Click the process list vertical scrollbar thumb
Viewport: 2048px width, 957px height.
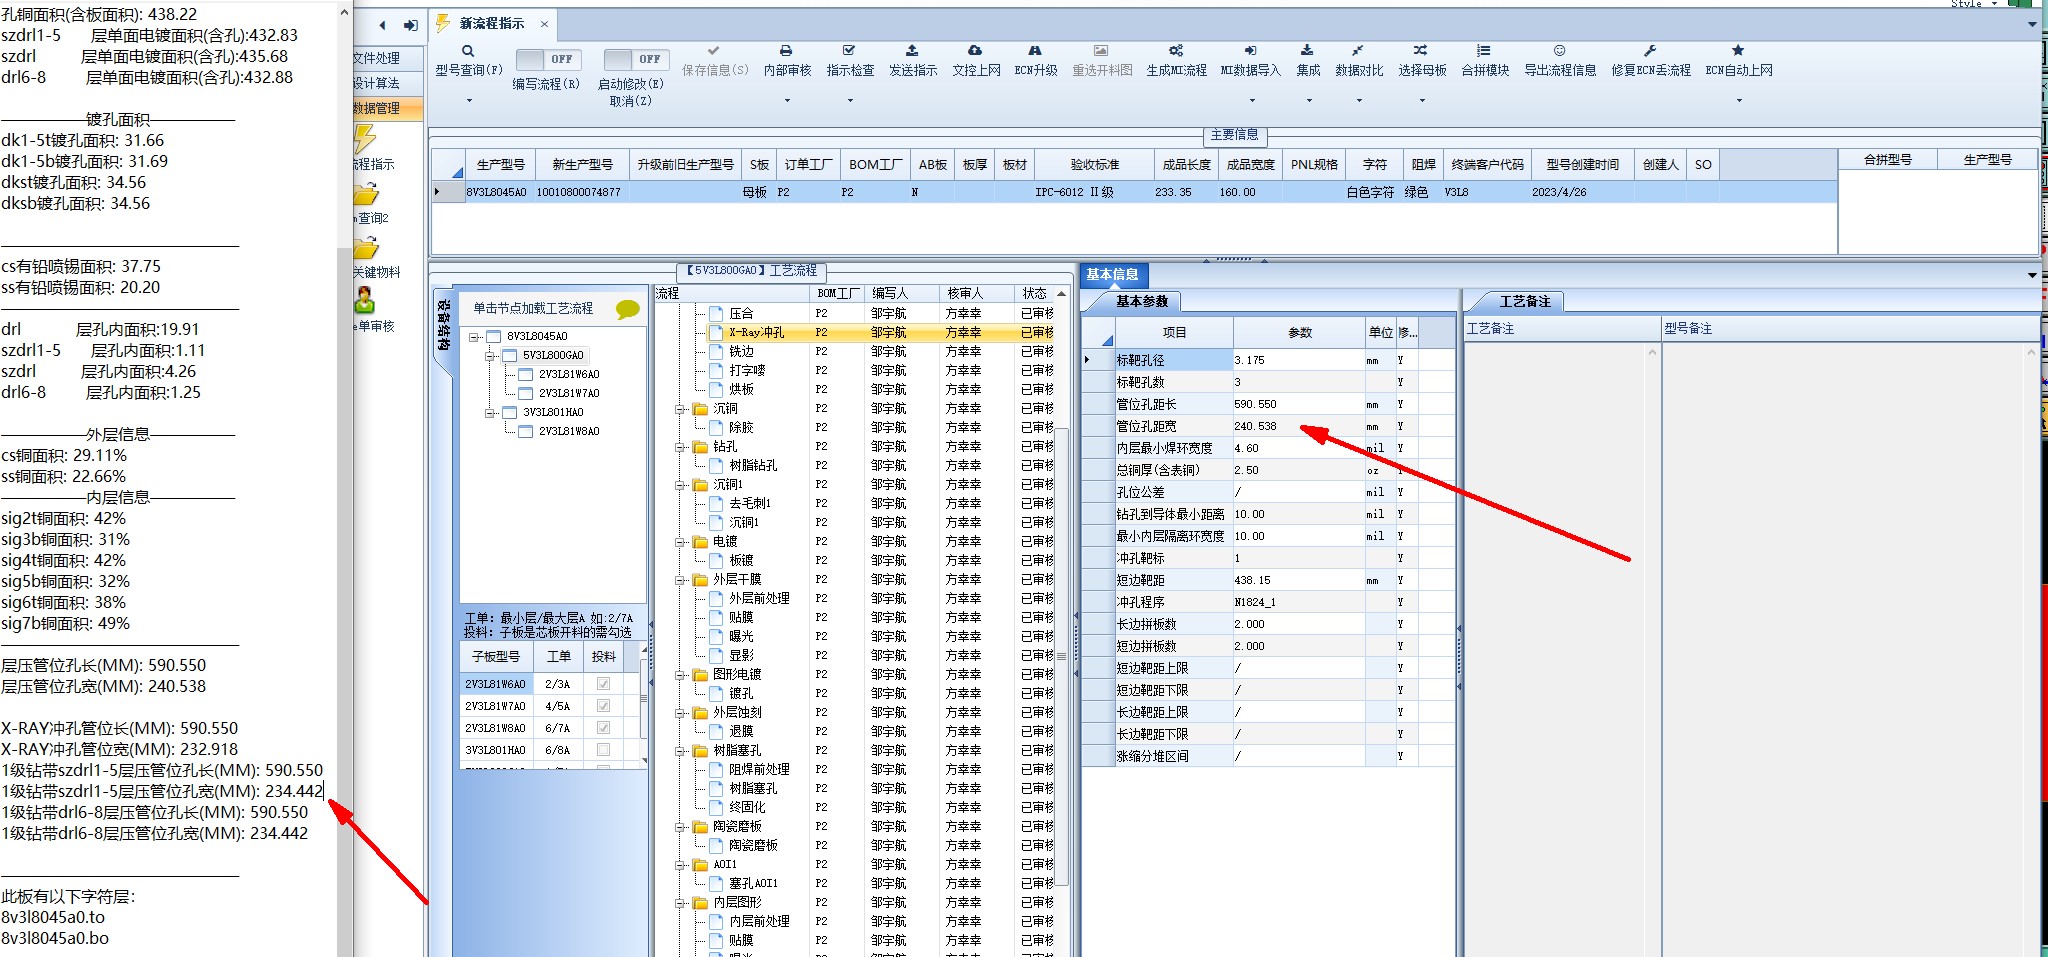click(x=1062, y=656)
